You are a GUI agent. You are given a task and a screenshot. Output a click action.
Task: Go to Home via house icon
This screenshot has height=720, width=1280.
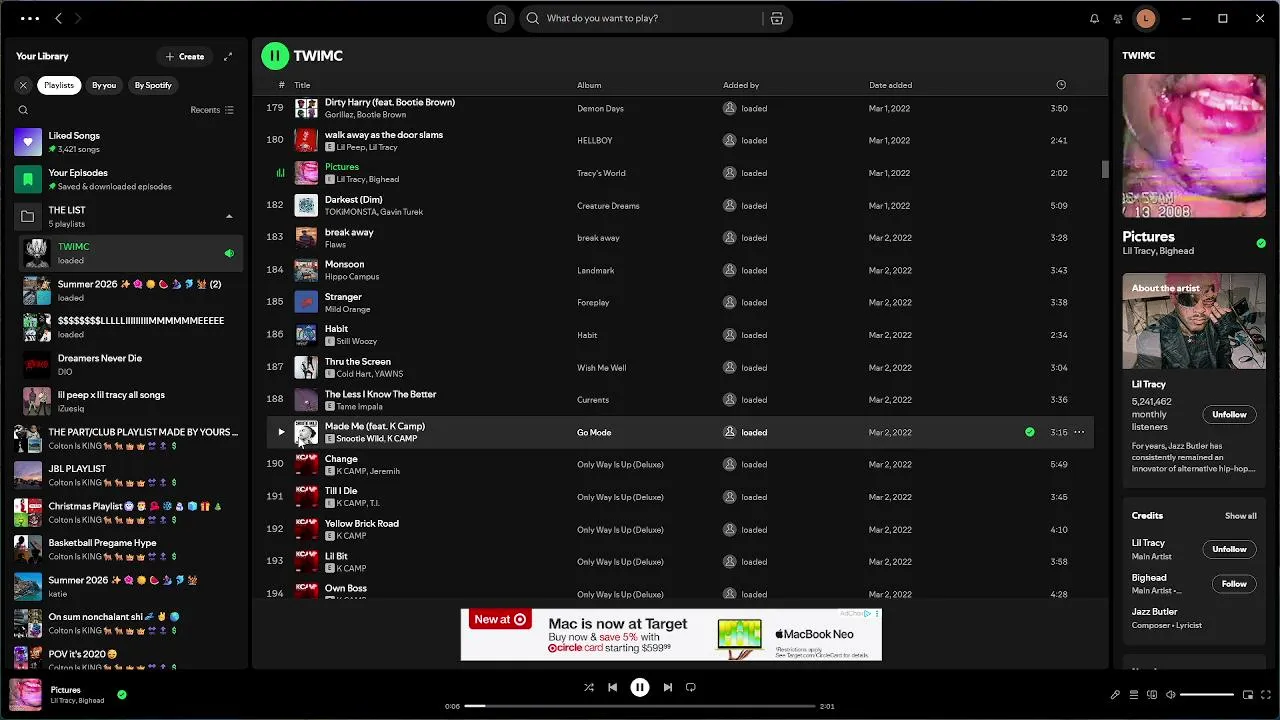click(500, 18)
